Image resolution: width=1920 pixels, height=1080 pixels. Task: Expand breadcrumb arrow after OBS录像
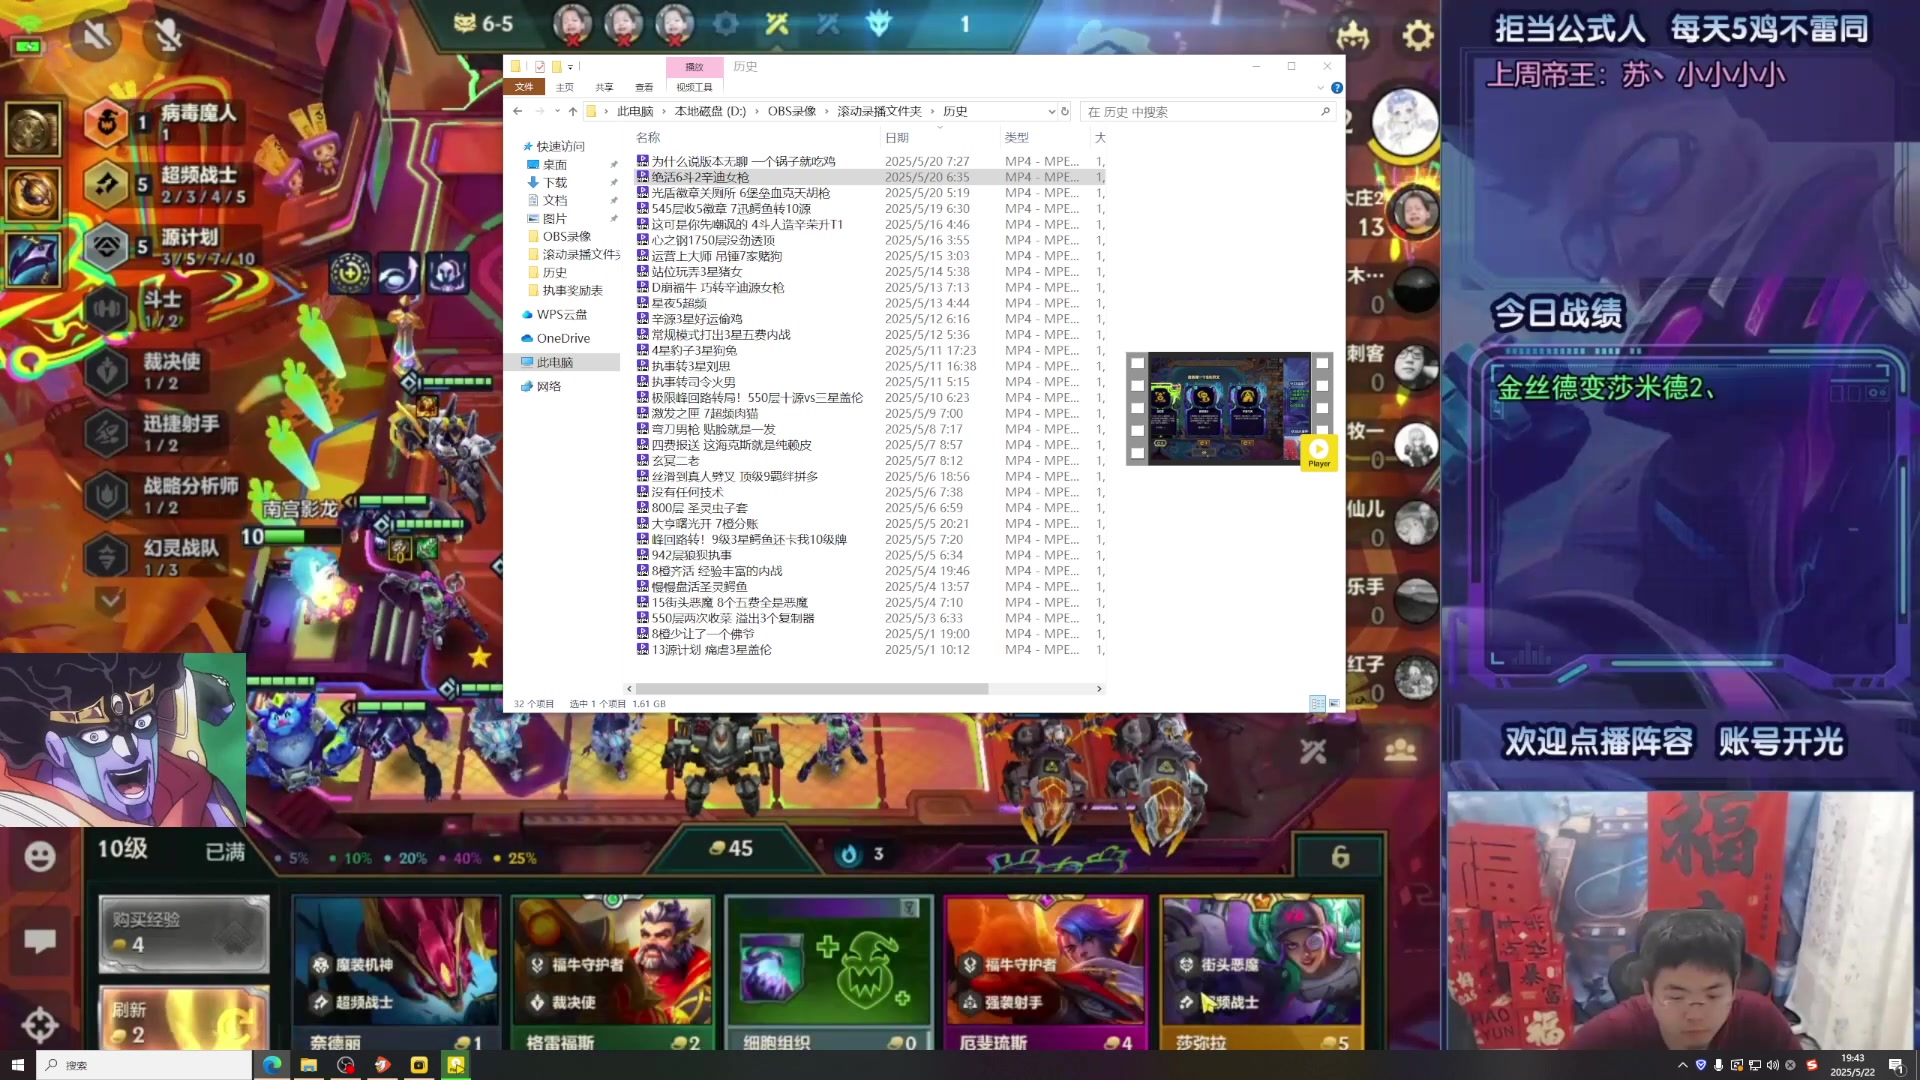[x=826, y=111]
